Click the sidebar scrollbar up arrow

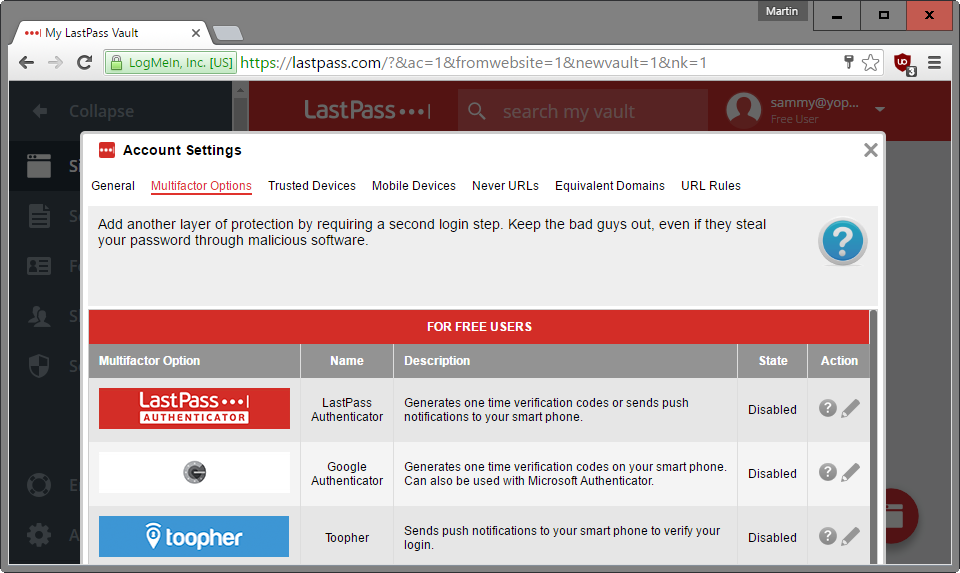tap(240, 90)
